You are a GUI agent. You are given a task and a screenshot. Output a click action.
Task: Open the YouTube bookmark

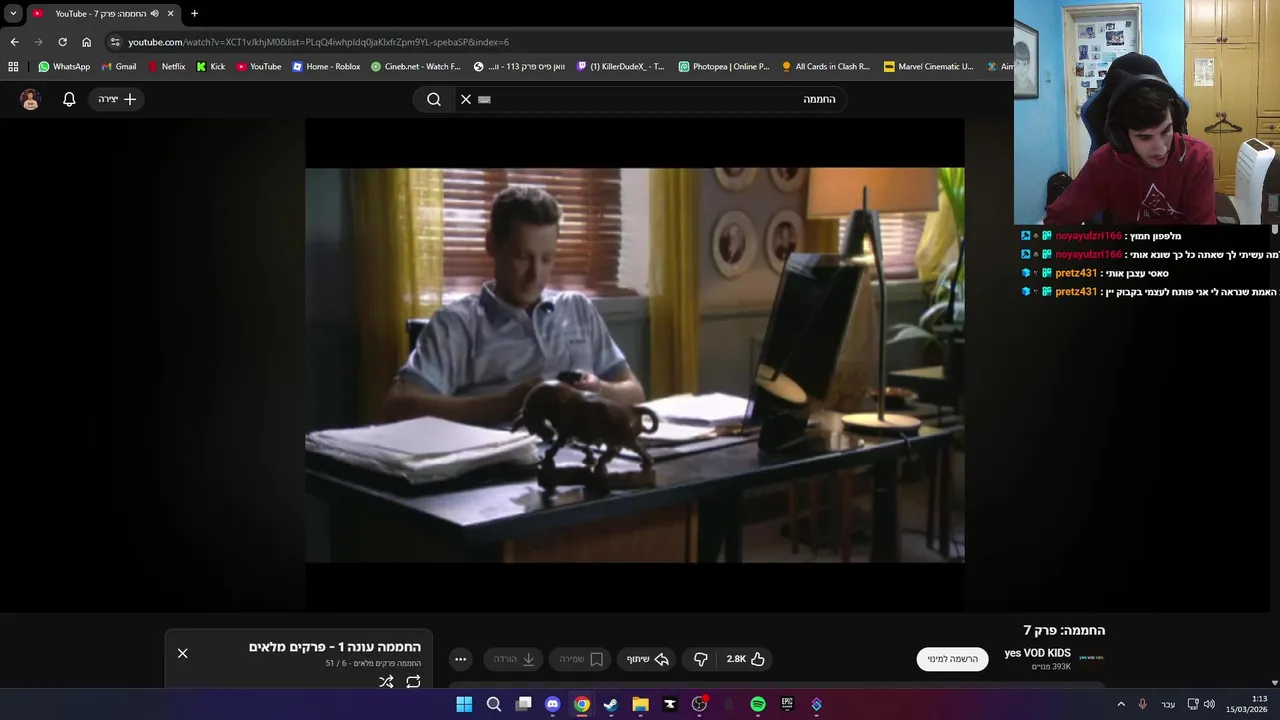coord(259,66)
